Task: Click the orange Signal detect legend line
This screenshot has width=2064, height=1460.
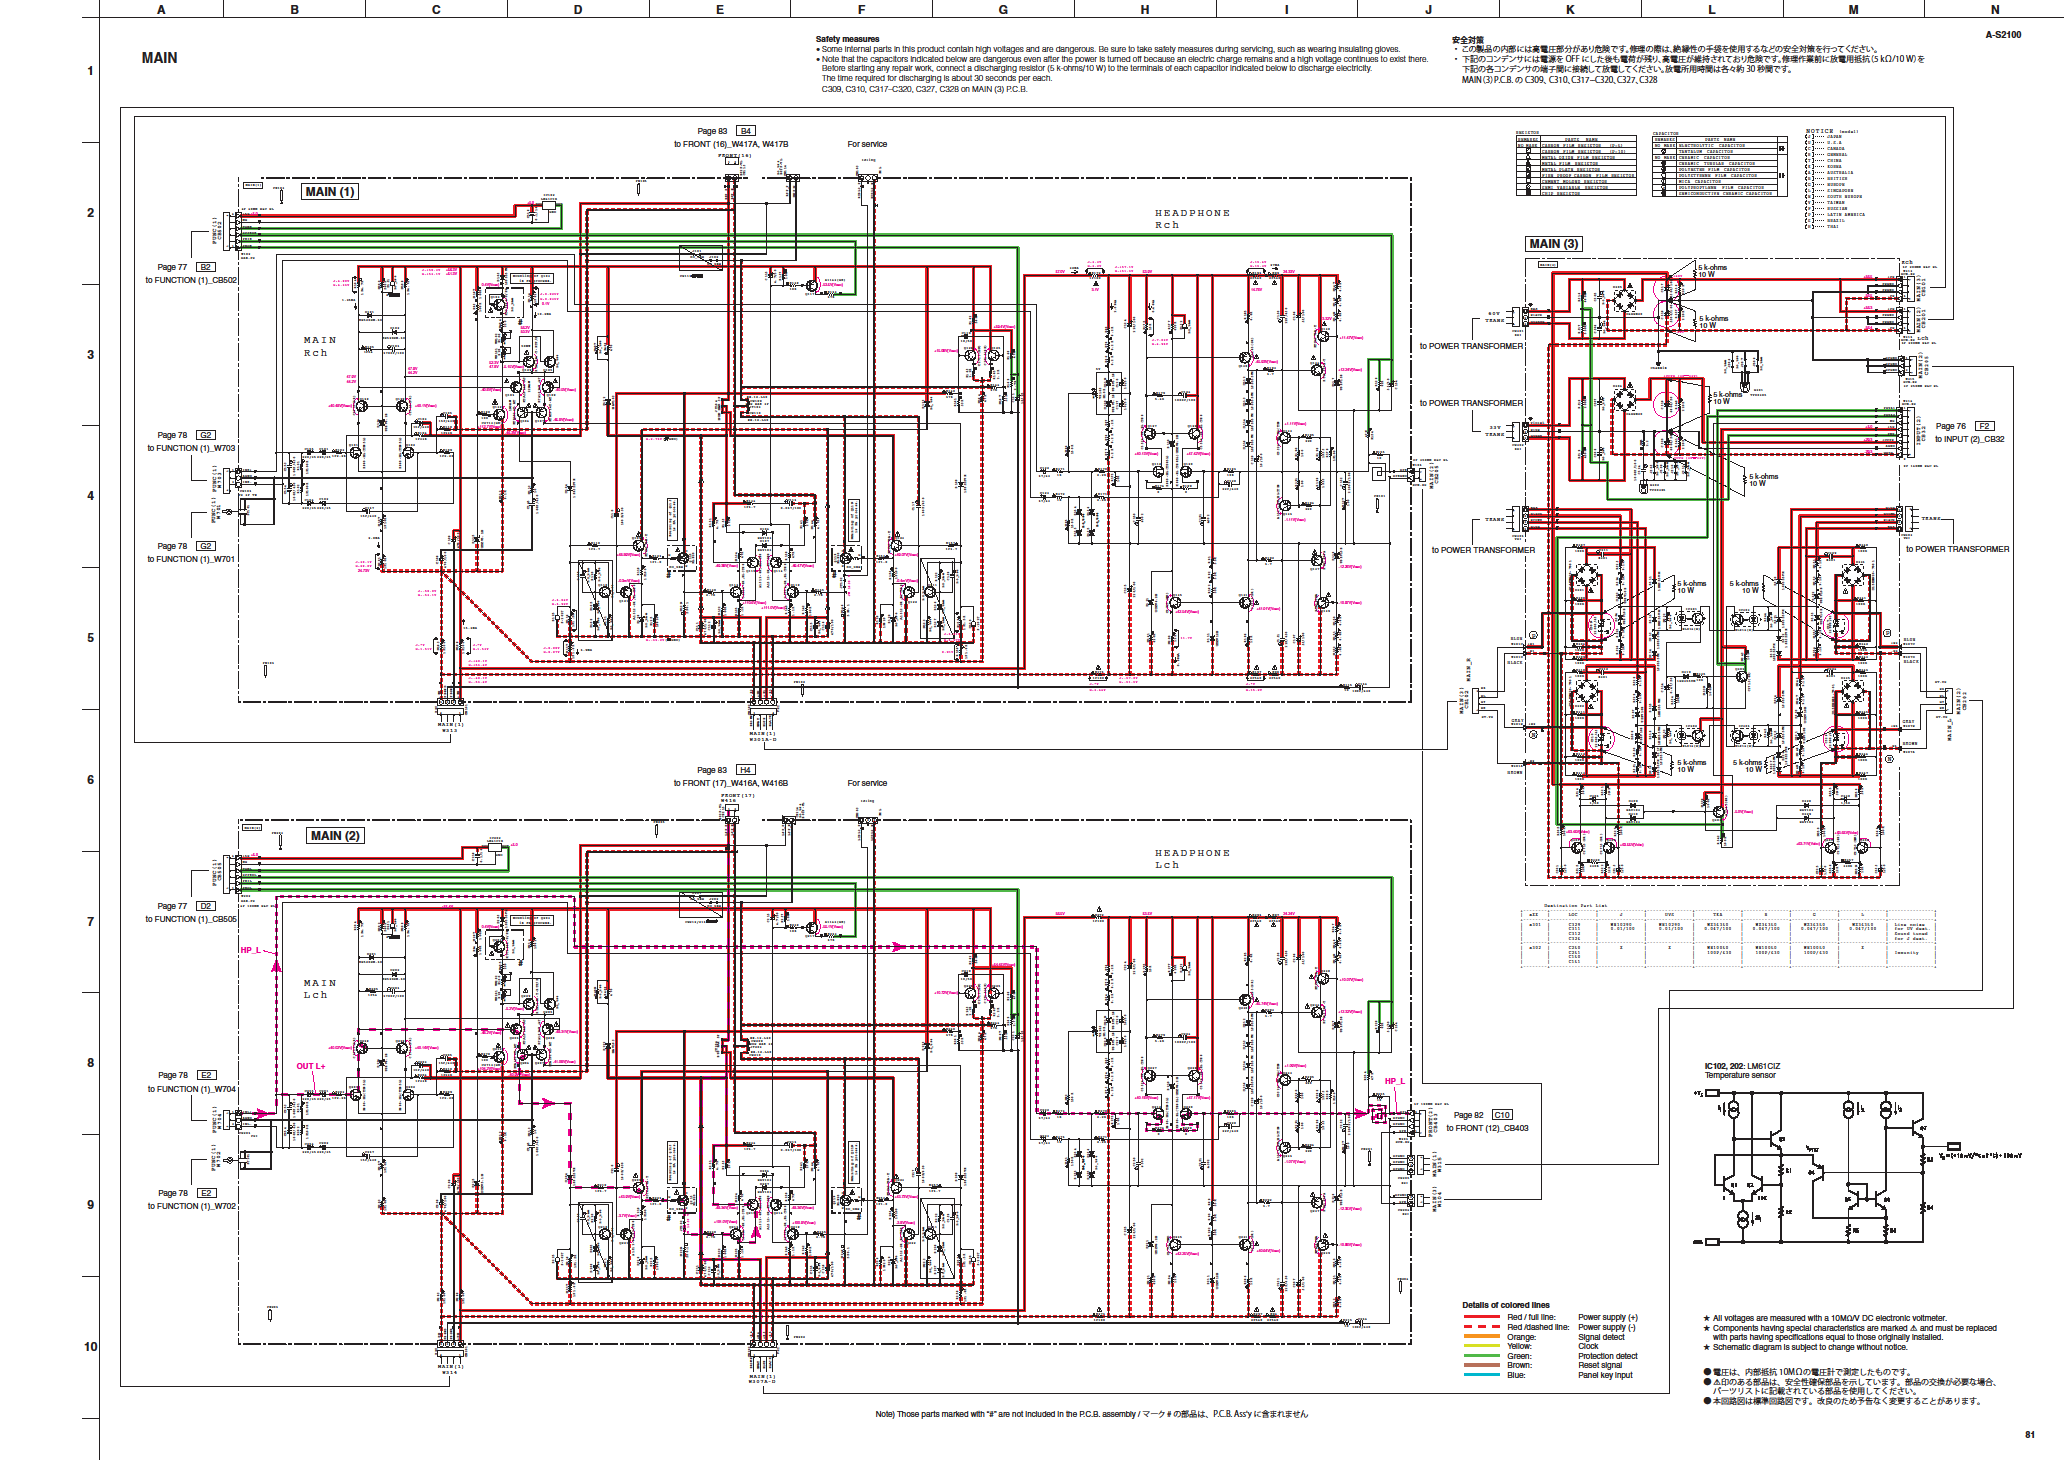Action: (1481, 1337)
